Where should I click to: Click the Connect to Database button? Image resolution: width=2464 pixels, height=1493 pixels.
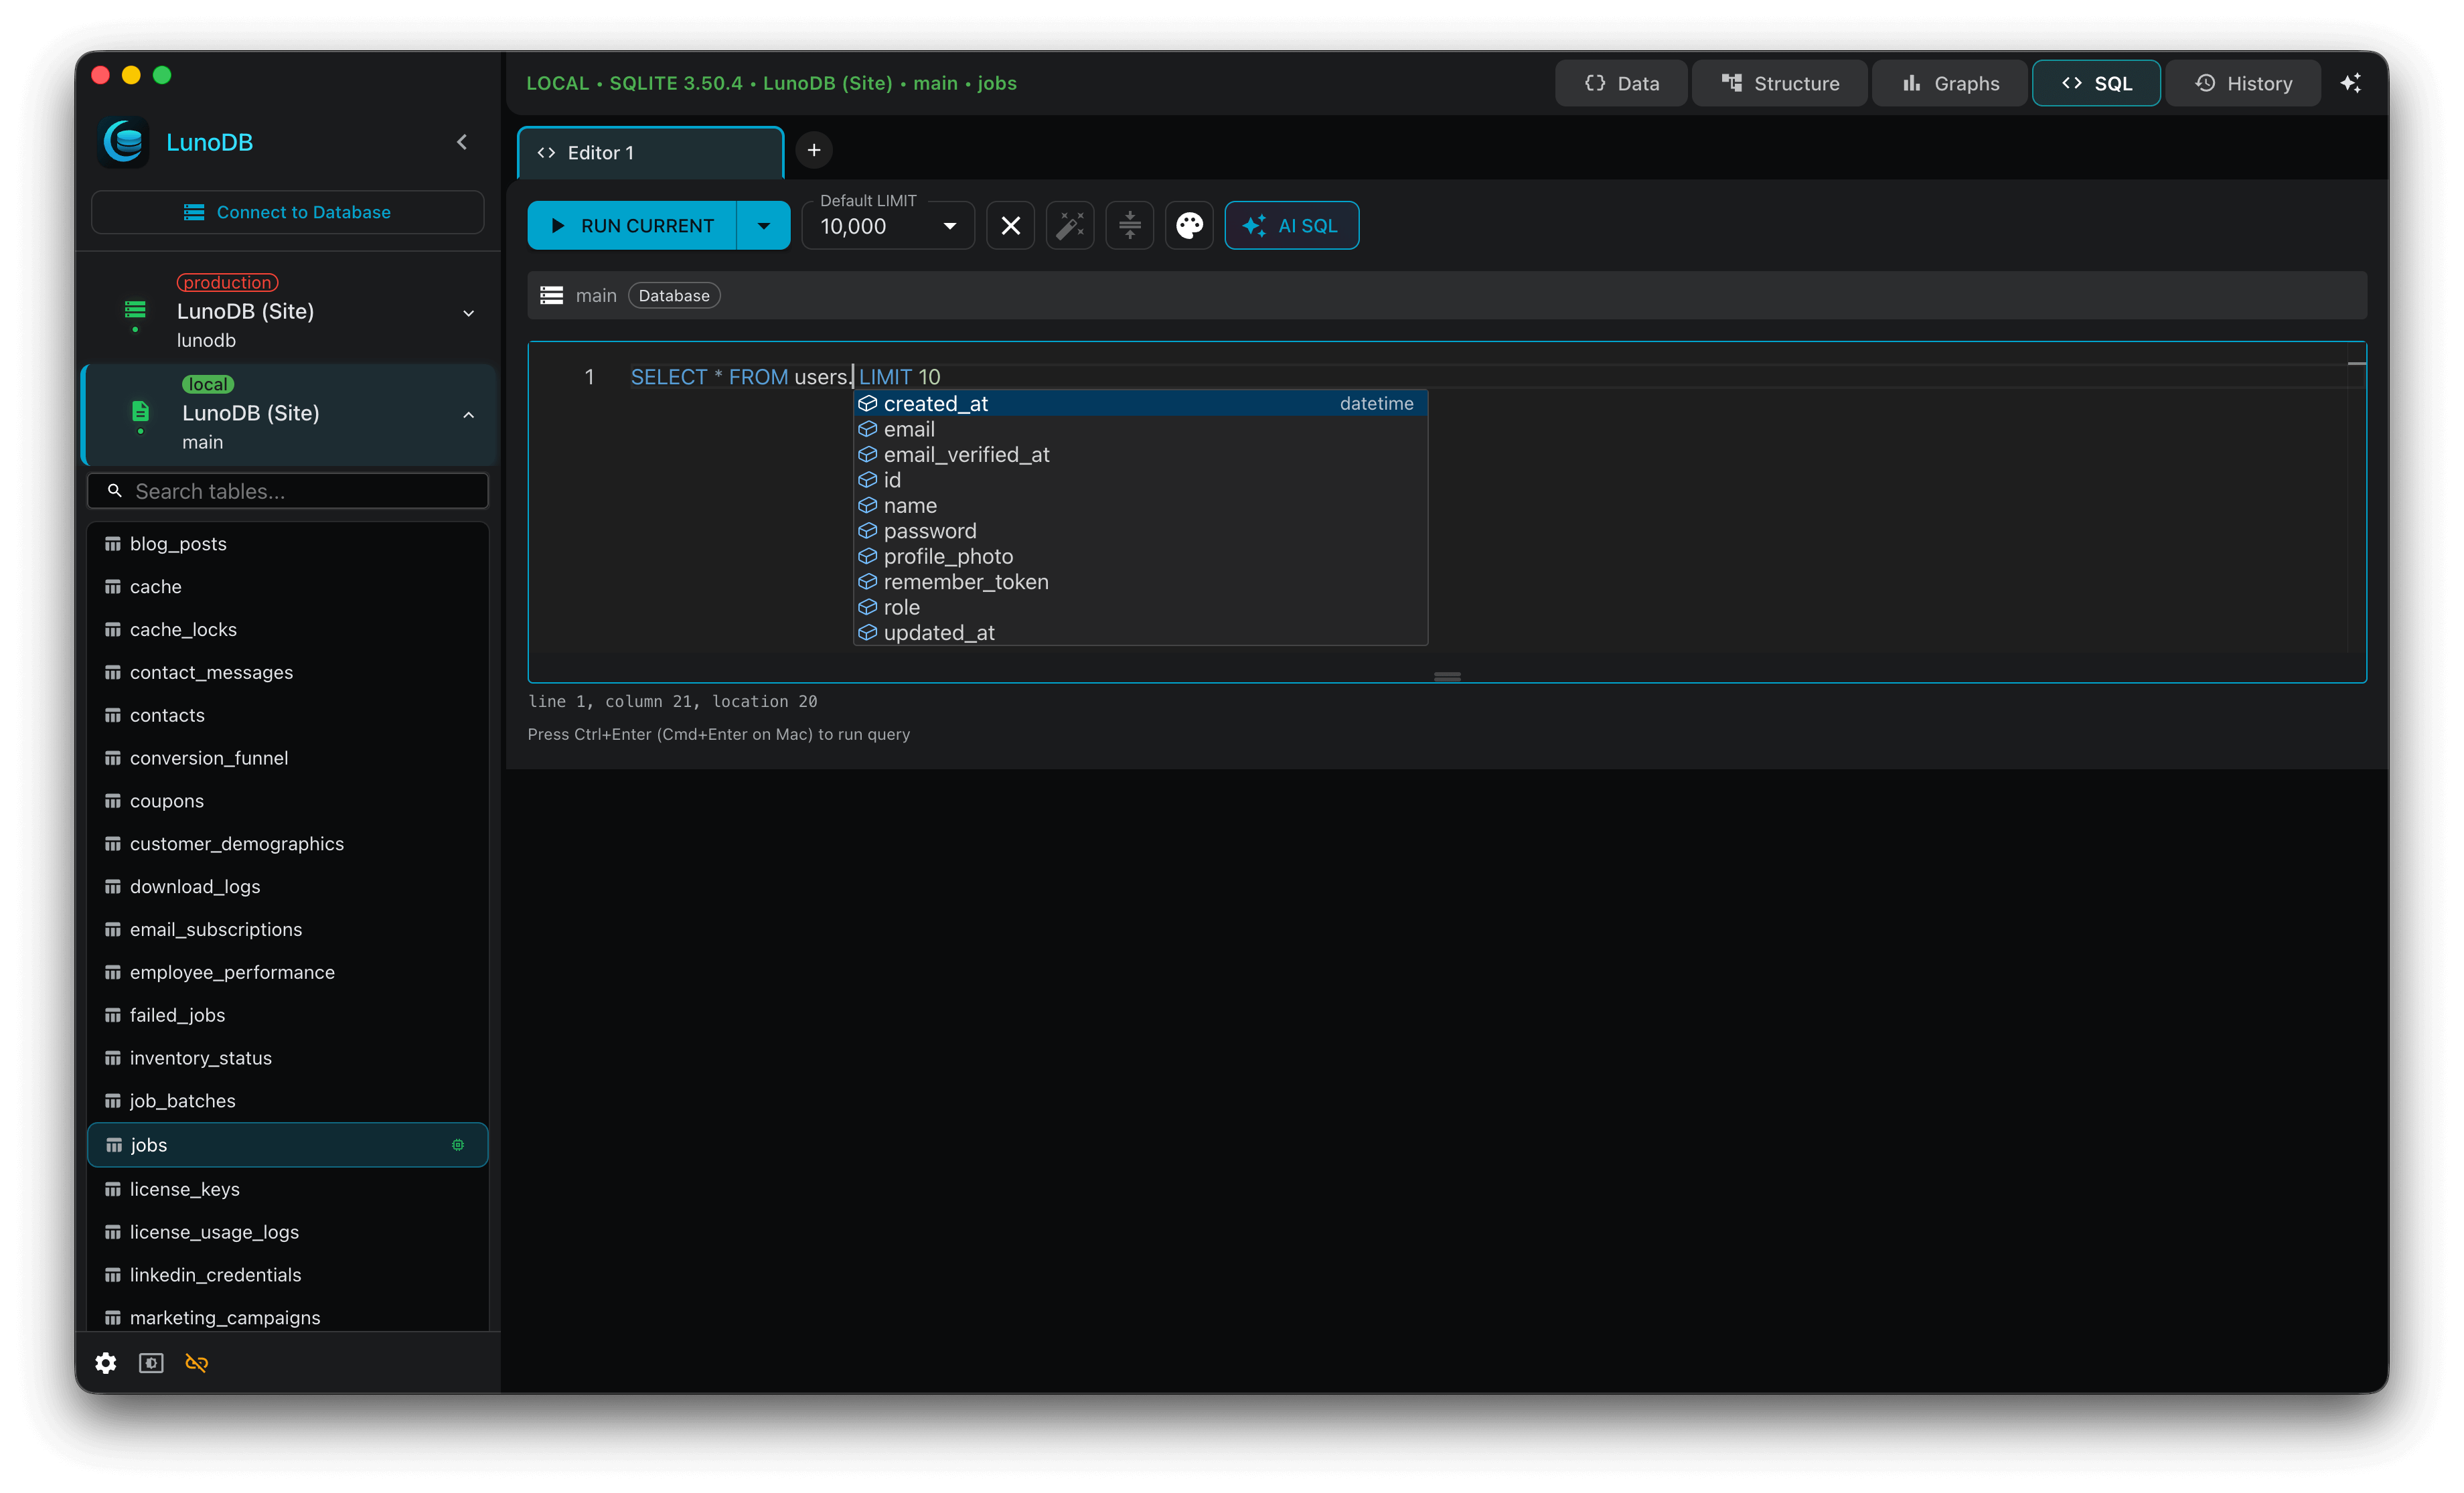[x=287, y=212]
